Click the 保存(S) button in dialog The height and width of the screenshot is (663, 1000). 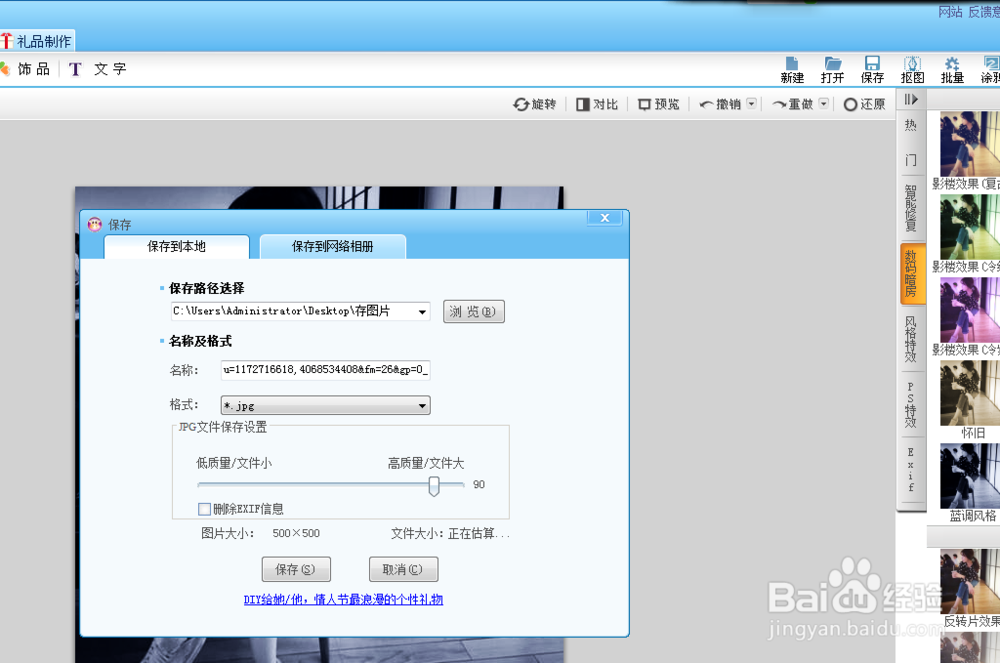pyautogui.click(x=296, y=569)
